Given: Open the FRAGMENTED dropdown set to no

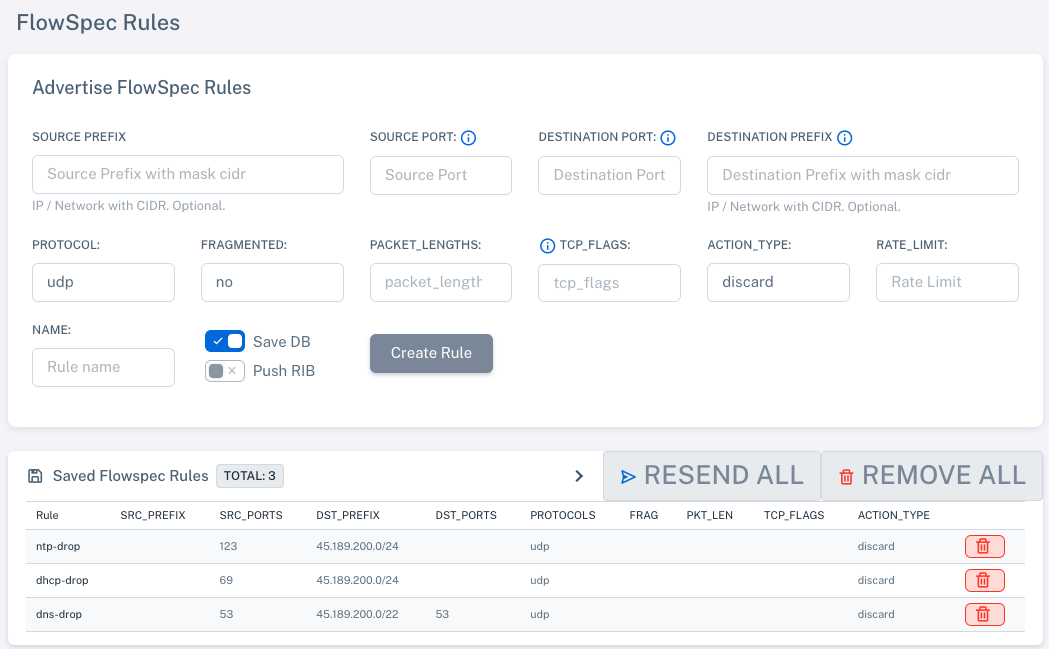Looking at the screenshot, I should (272, 282).
